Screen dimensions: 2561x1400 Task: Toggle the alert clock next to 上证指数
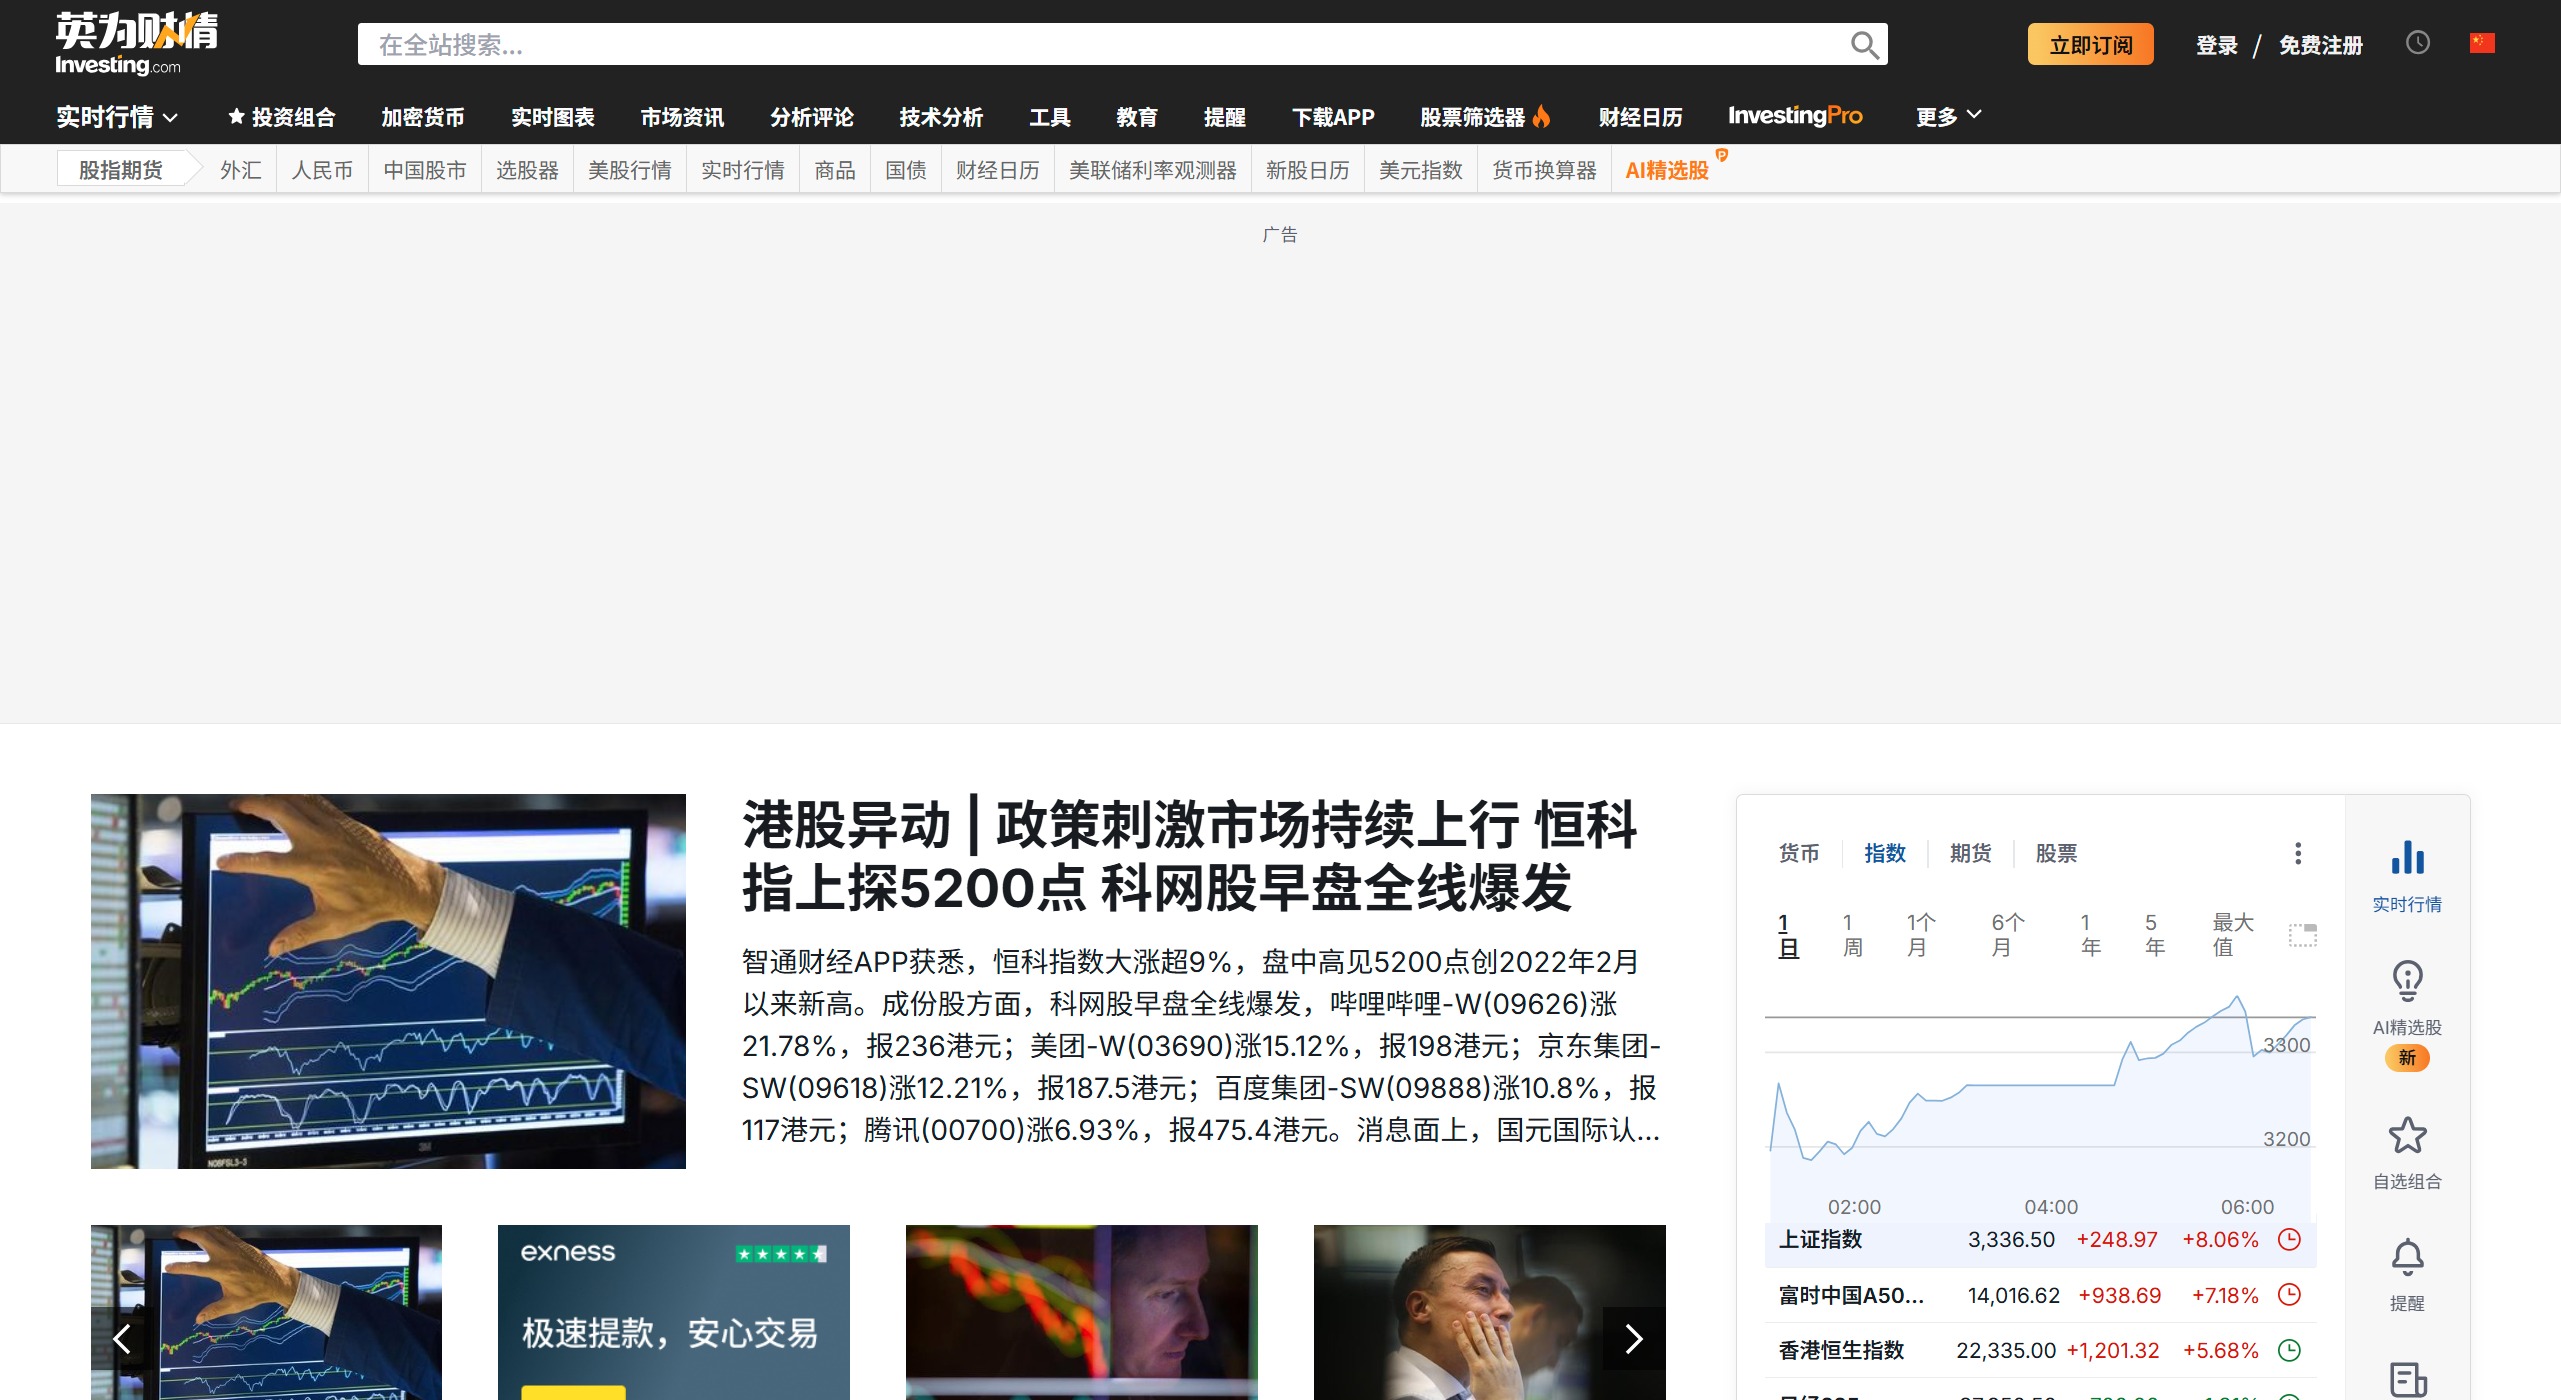[x=2289, y=1240]
